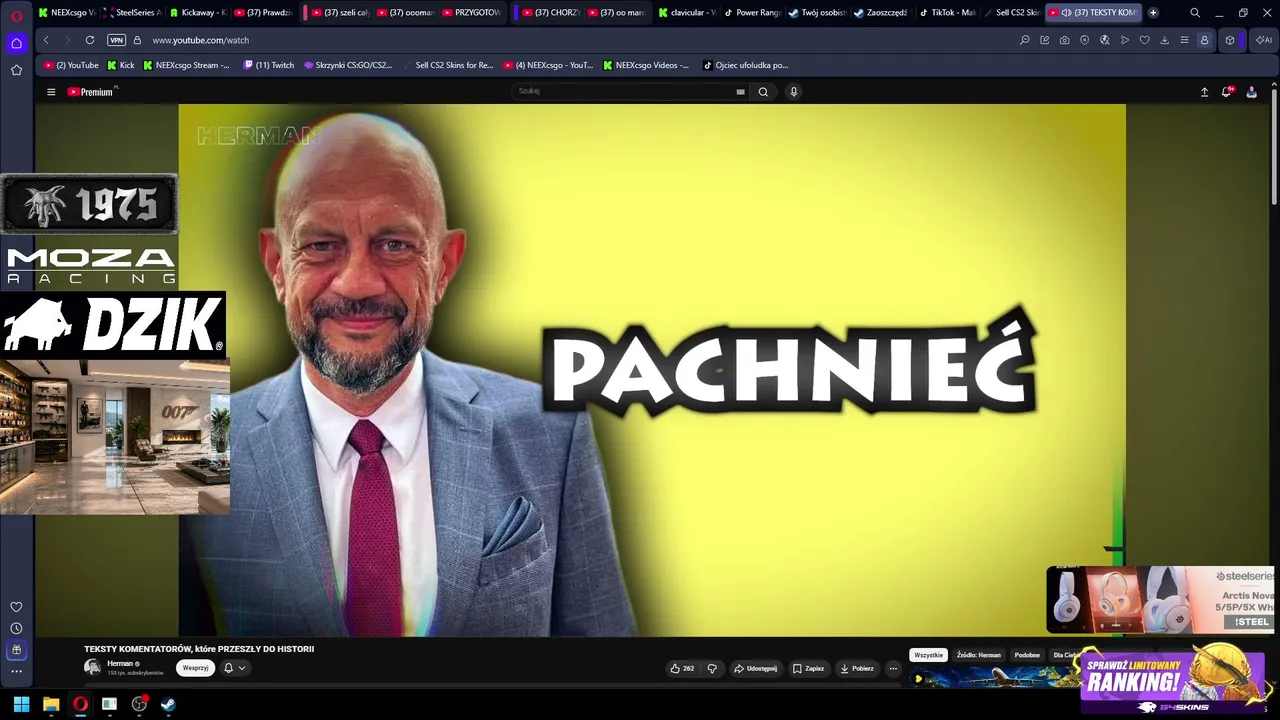
Task: Open the Kick bookmark
Action: [x=120, y=65]
